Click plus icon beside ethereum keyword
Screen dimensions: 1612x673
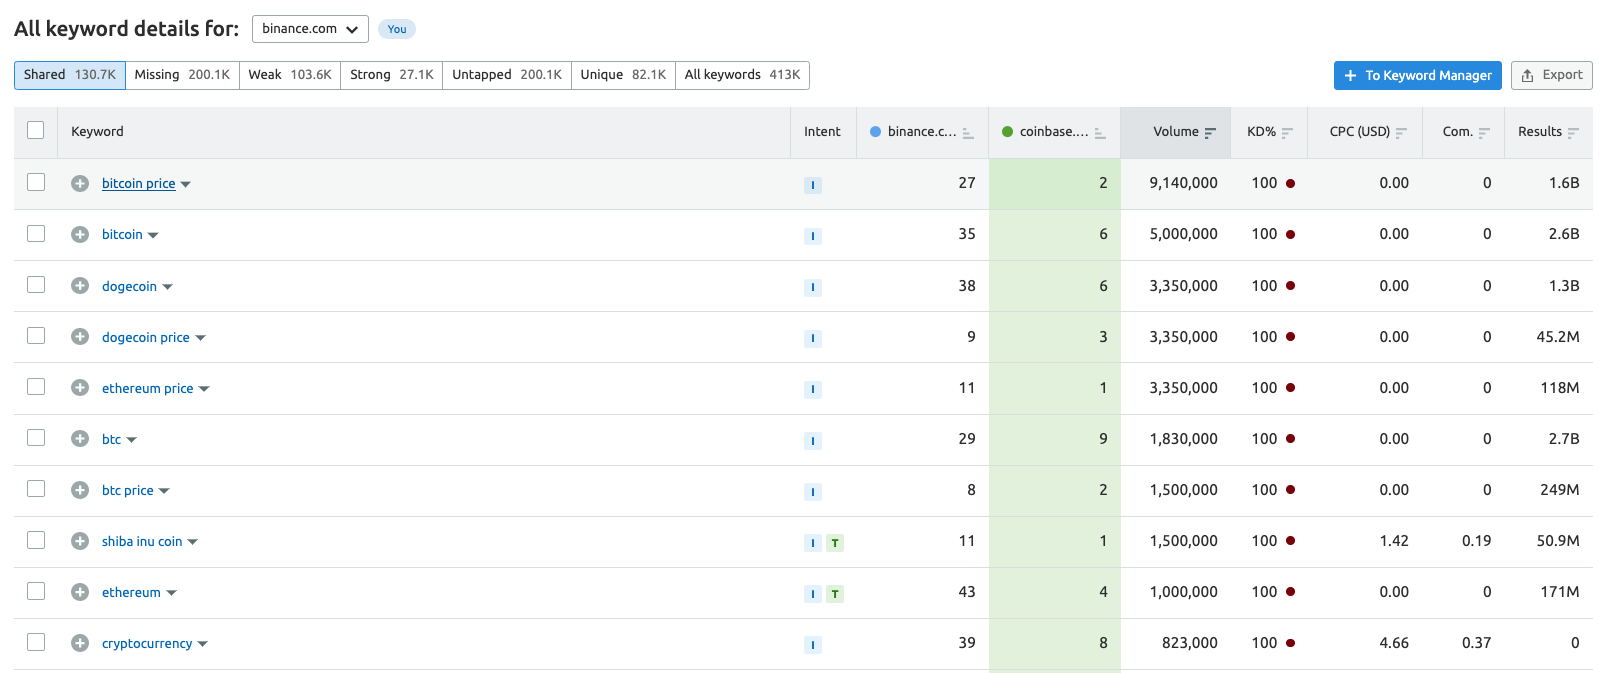80,592
